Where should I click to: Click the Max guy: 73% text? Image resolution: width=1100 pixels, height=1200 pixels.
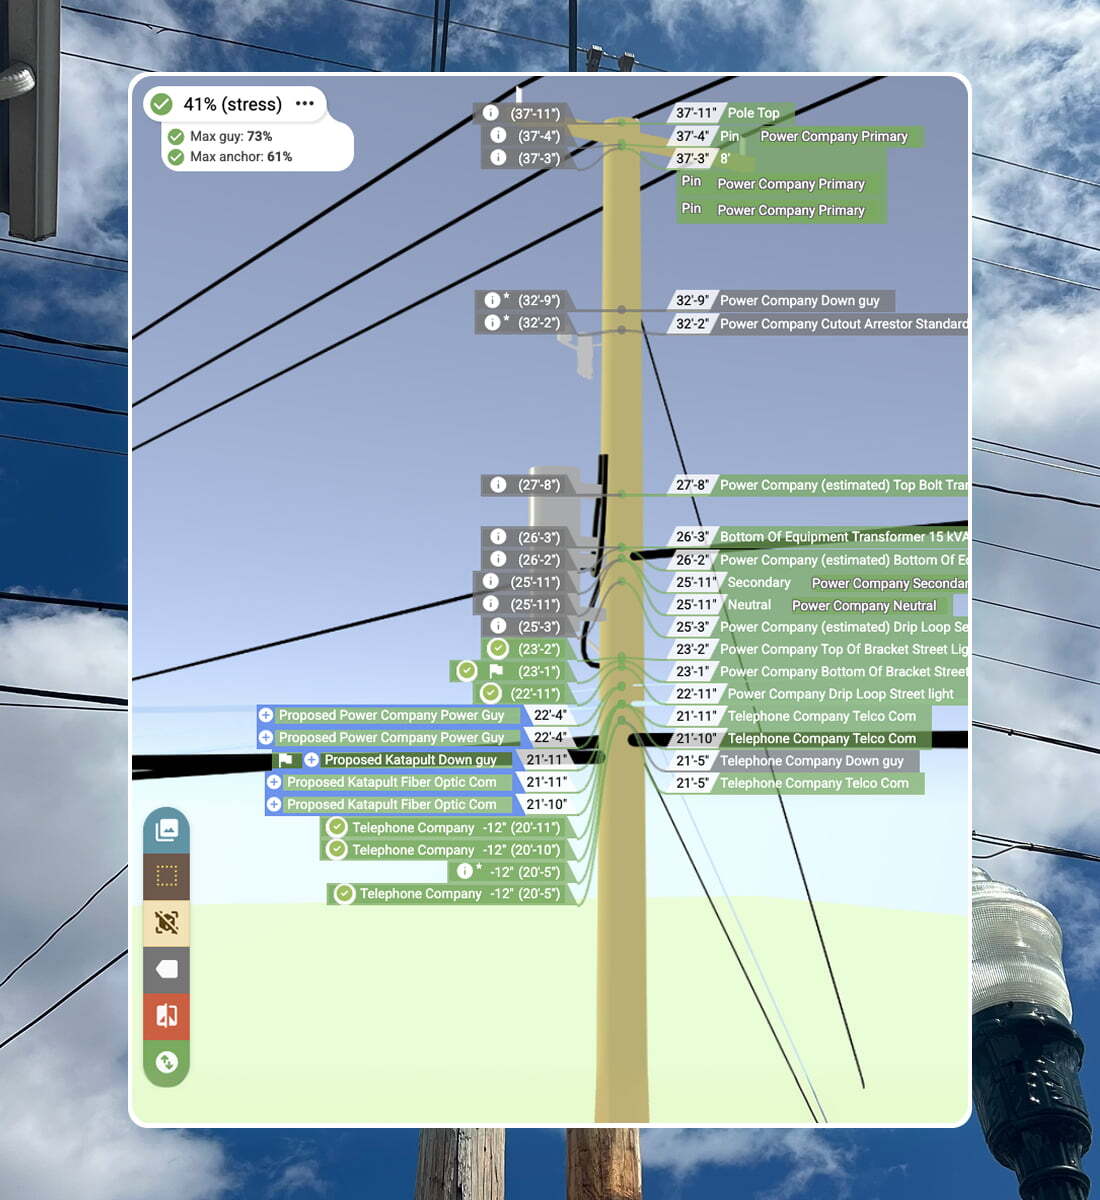pyautogui.click(x=231, y=136)
